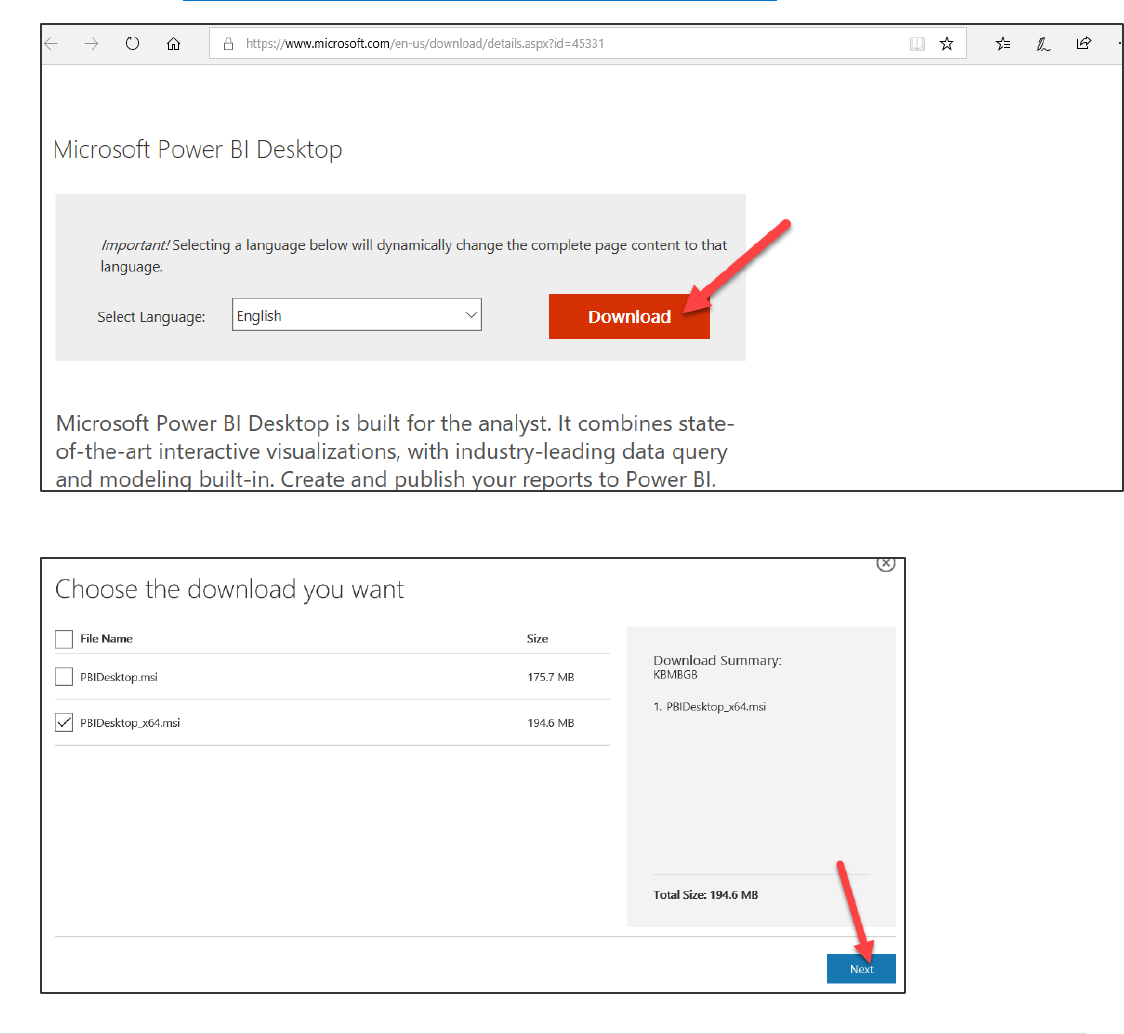The image size is (1124, 1034).
Task: Click the 1. PBIDesktop_x64.msi summary entry
Action: (x=710, y=706)
